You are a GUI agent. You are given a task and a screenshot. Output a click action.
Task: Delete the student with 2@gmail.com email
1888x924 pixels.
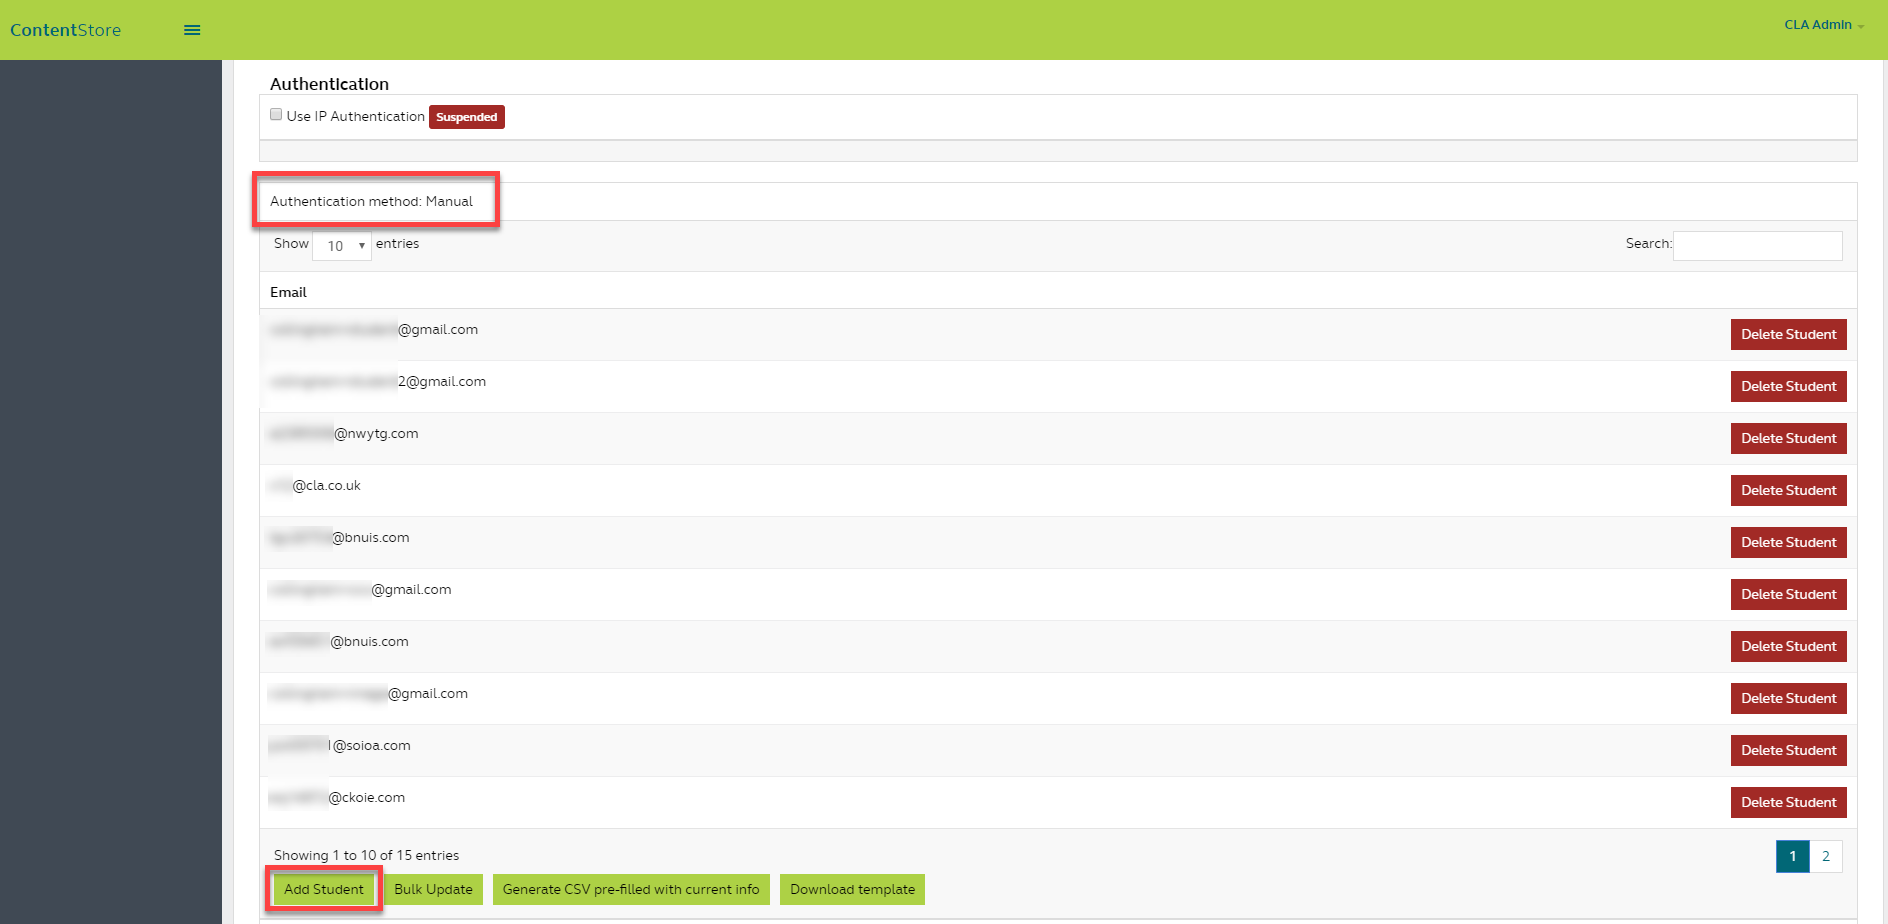click(x=1788, y=386)
